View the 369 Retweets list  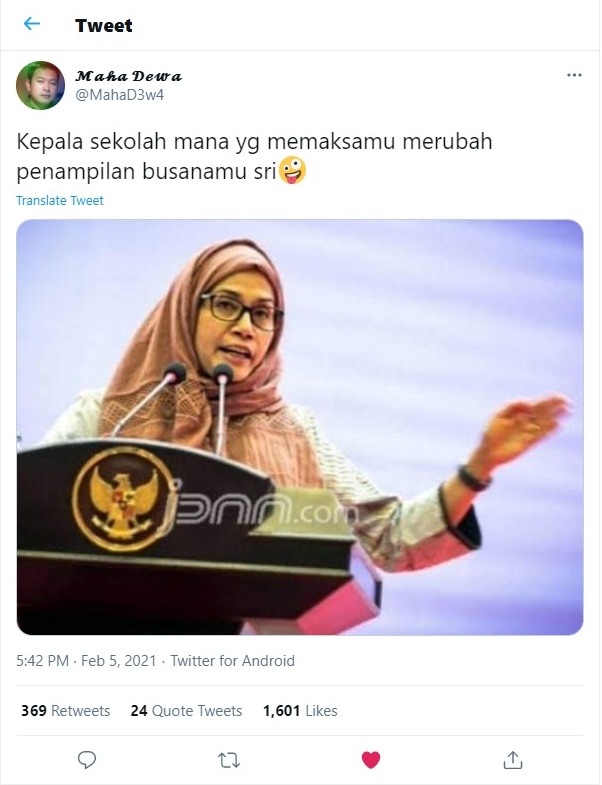(65, 711)
